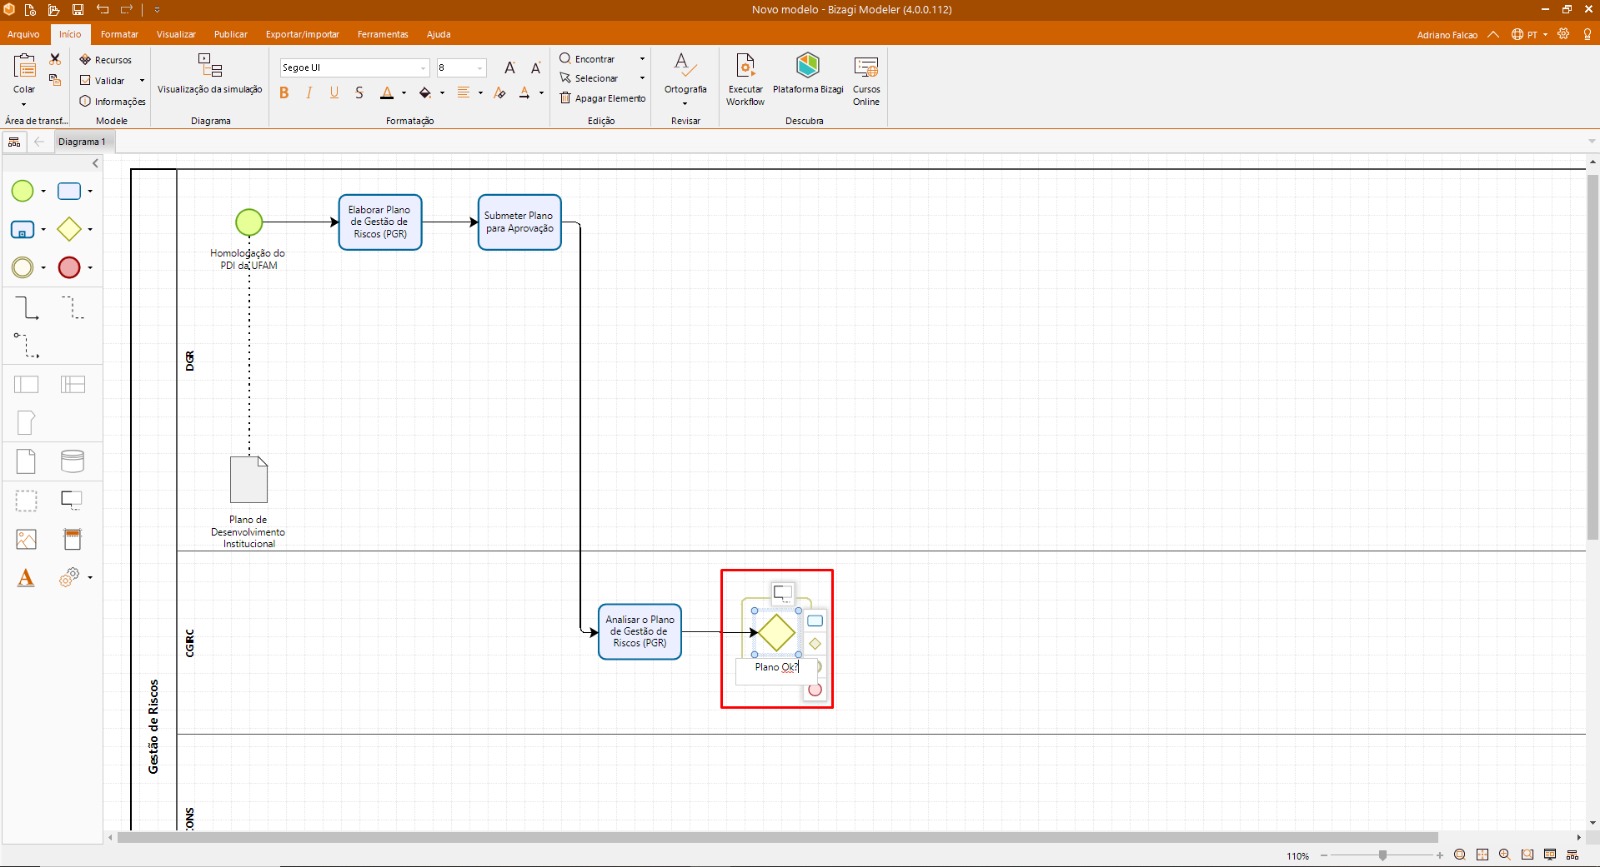Open the Segoe UI font dropdown
1600x867 pixels.
[x=423, y=68]
